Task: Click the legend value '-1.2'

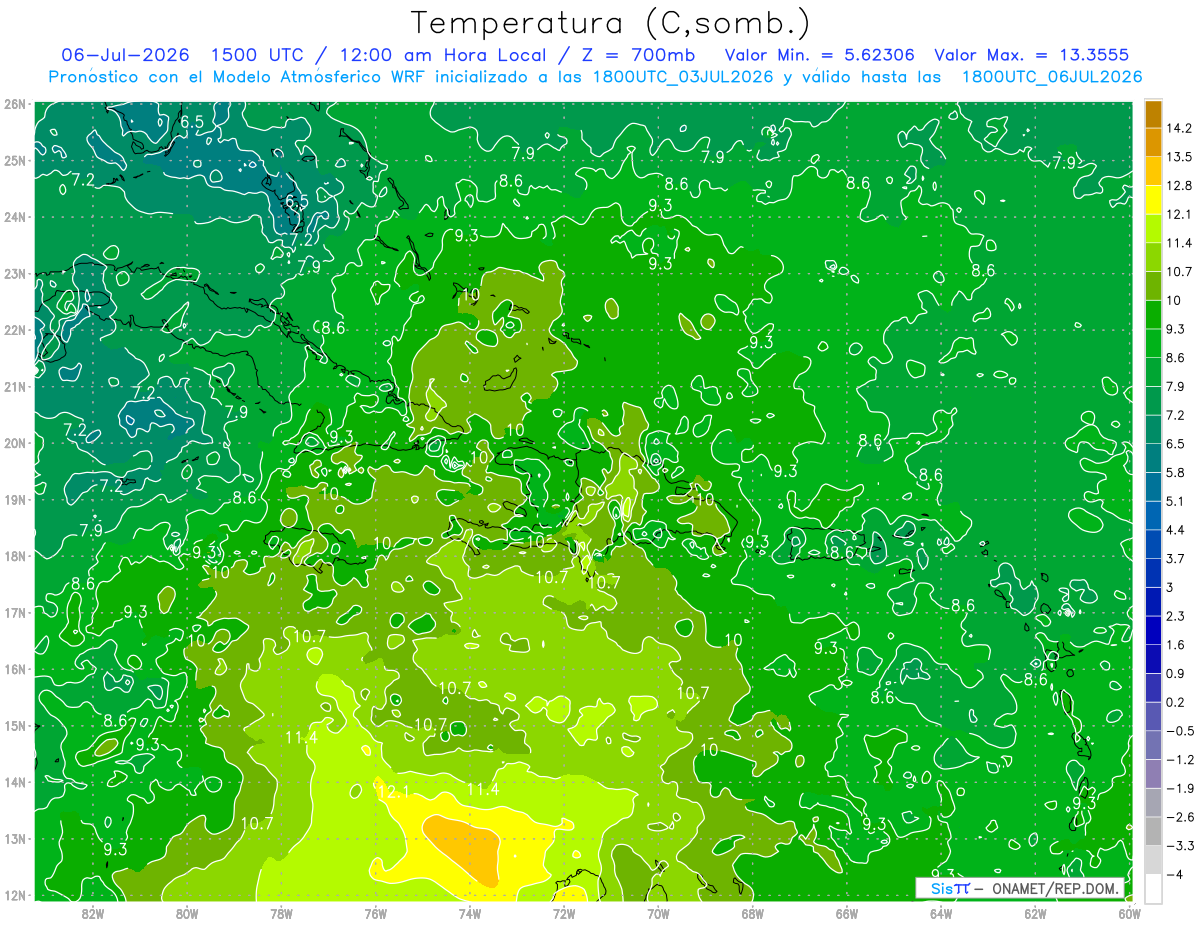Action: (x=1179, y=759)
